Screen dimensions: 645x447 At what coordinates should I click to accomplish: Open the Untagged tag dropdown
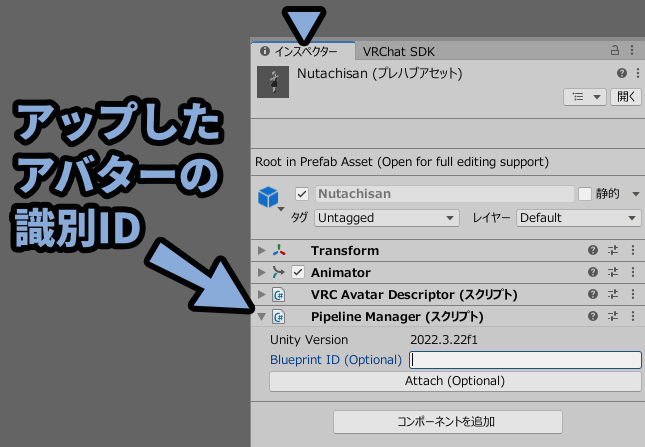[x=387, y=218]
